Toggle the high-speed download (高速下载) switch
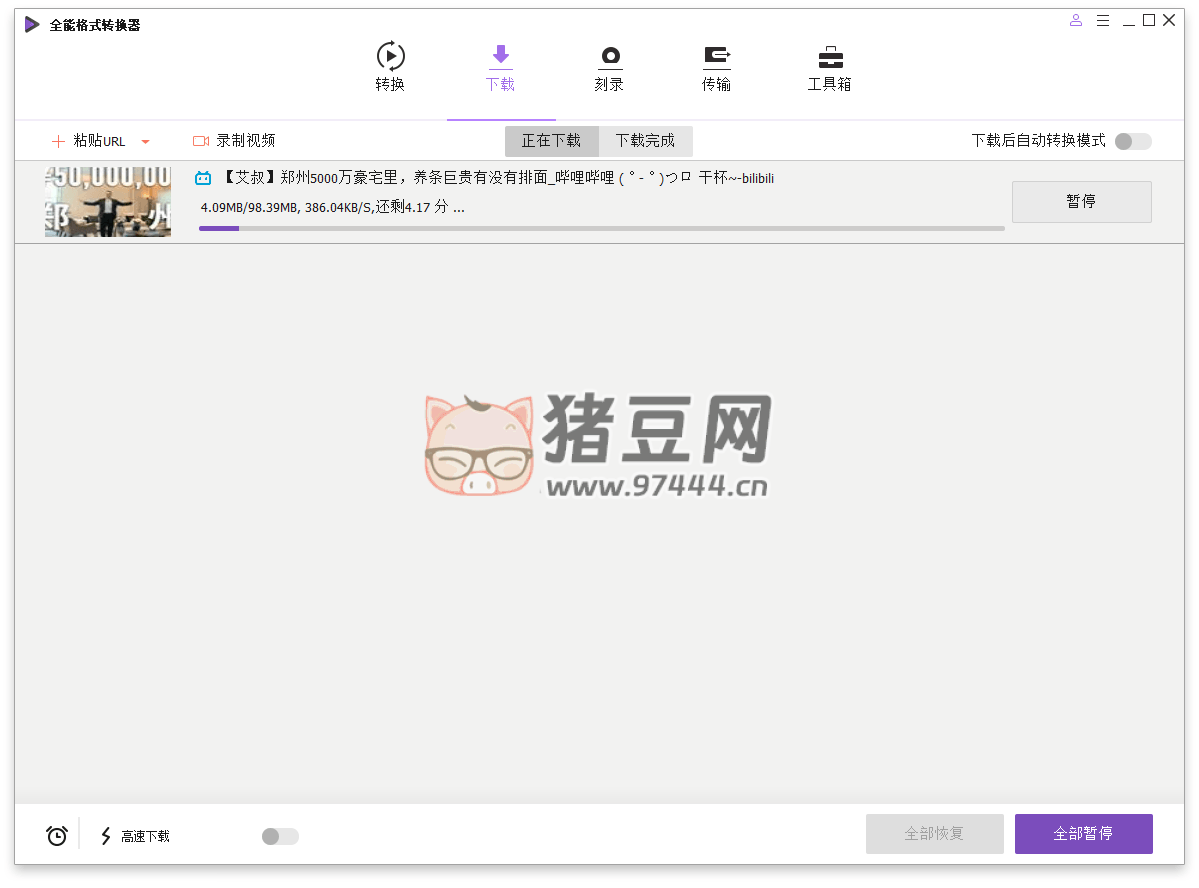Screen dimensions: 1199x888 pyautogui.click(x=280, y=836)
